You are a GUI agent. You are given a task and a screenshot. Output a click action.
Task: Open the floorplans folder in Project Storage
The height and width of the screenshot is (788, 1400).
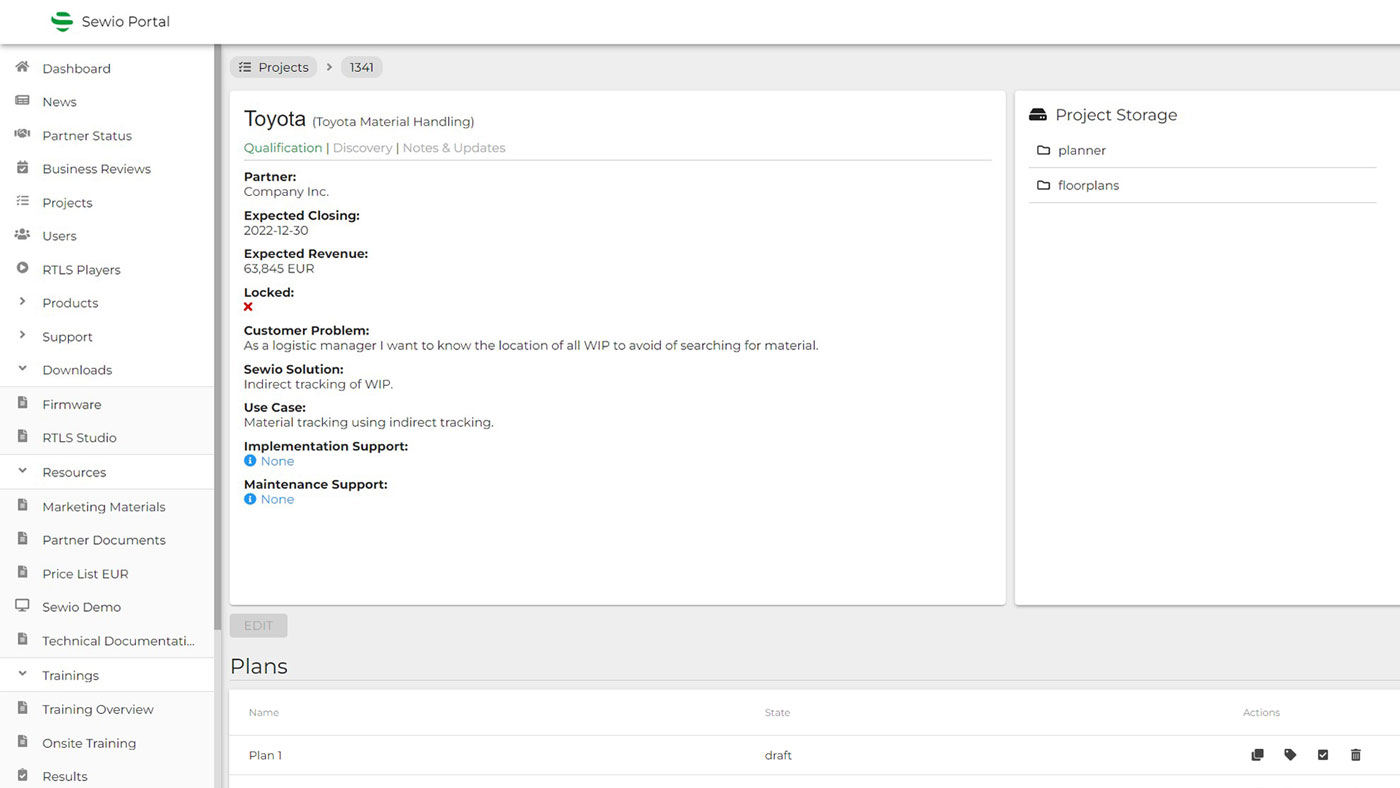click(x=1088, y=185)
